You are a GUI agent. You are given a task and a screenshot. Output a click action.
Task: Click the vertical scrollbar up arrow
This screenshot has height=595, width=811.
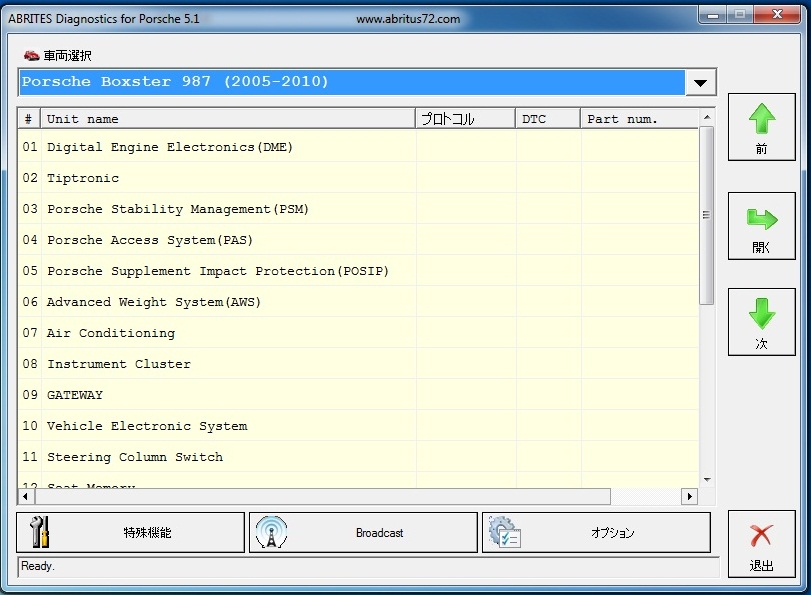[x=707, y=117]
